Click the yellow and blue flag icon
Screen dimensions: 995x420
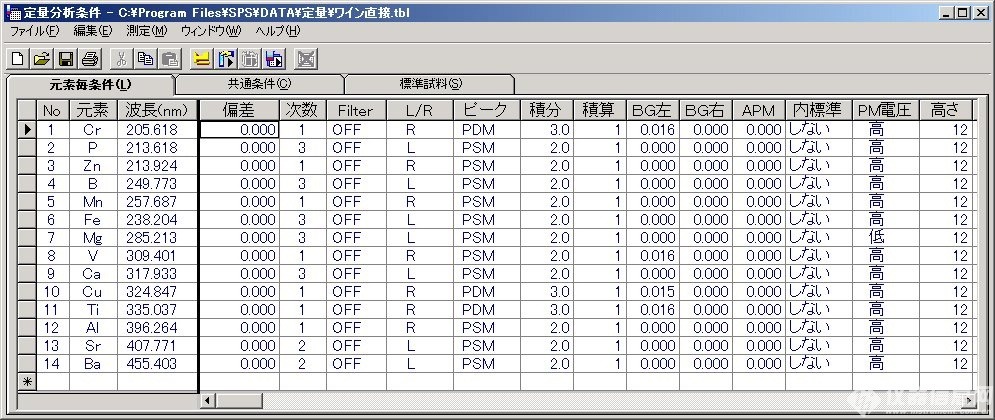pyautogui.click(x=226, y=59)
